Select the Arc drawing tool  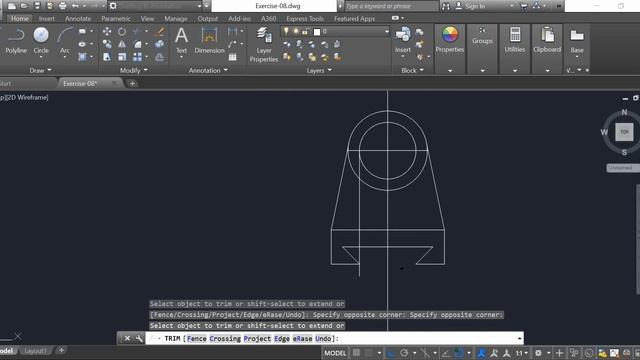coord(64,40)
